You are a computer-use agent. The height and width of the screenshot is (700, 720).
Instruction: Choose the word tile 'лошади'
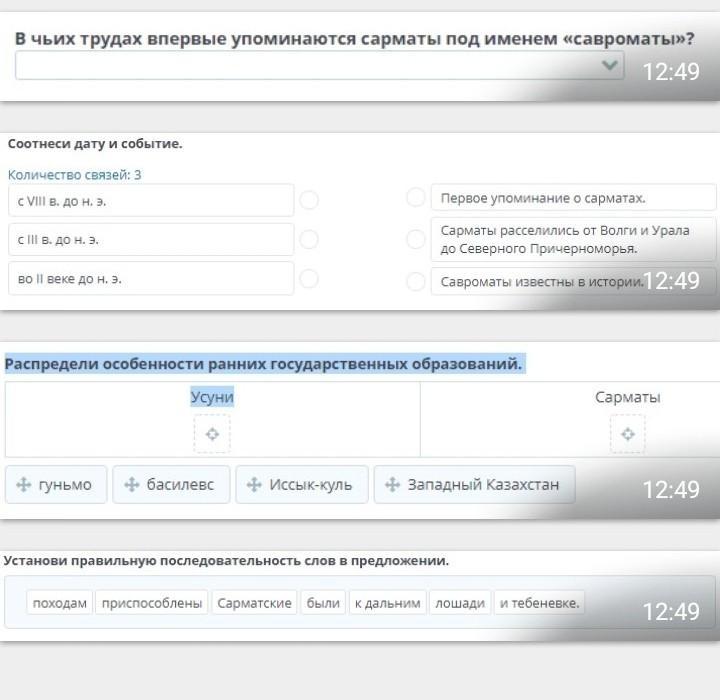(460, 603)
